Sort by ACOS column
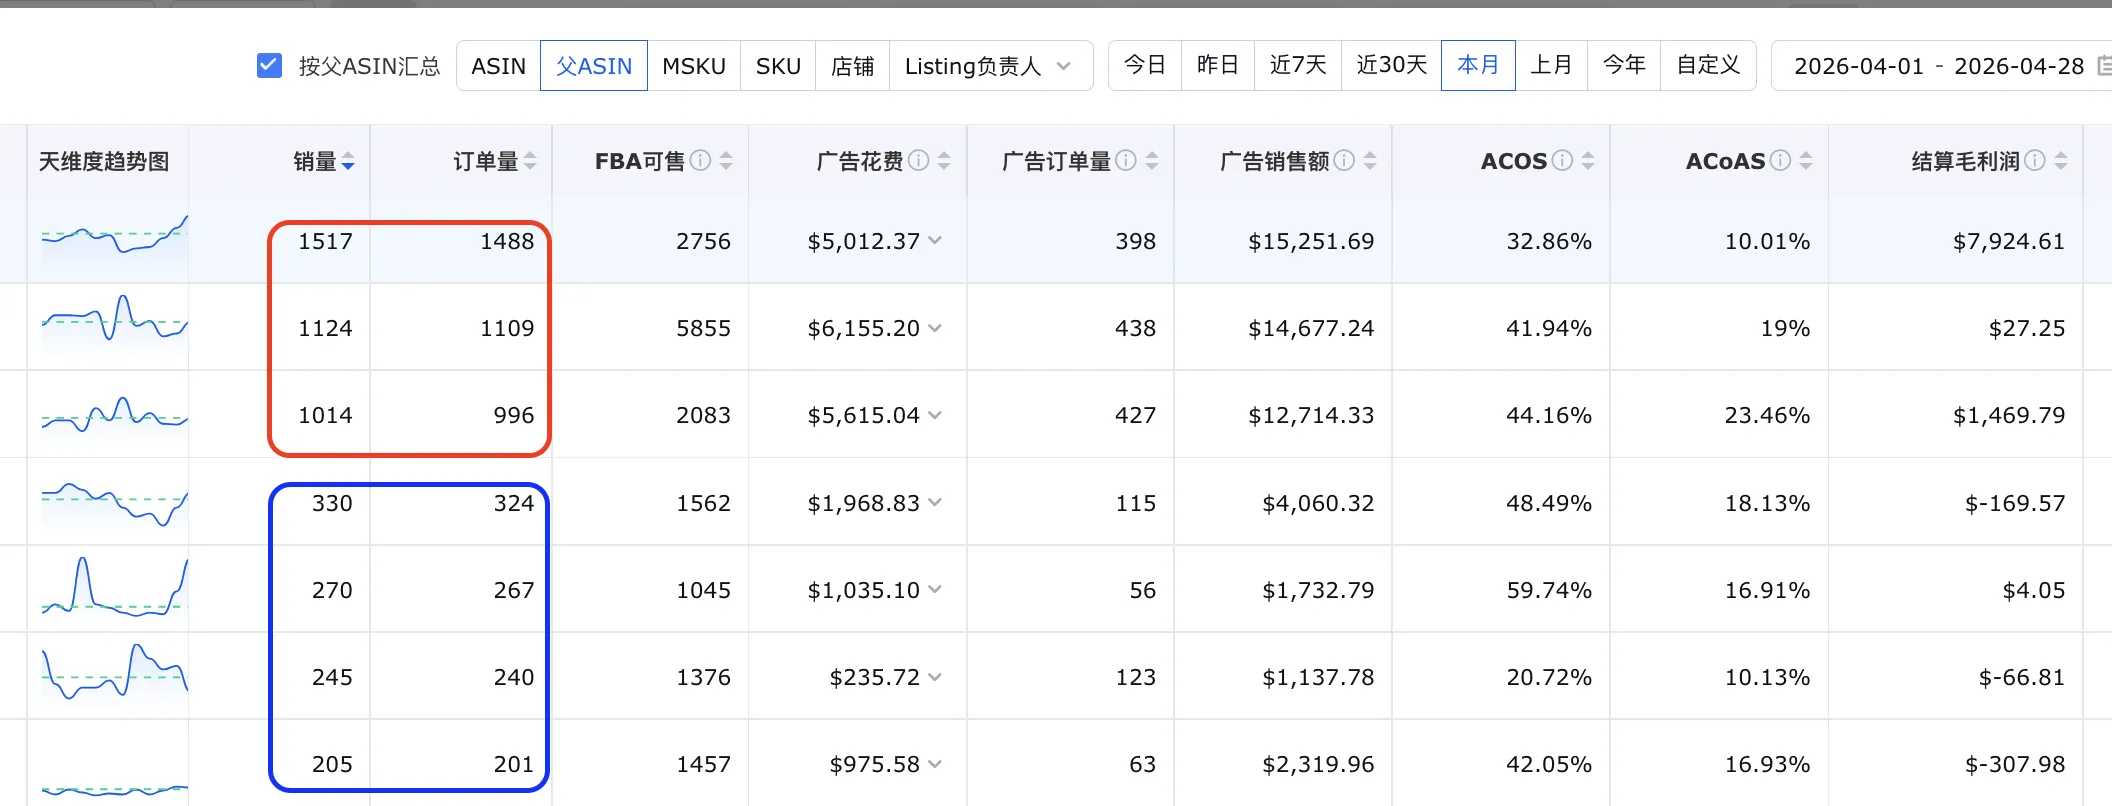The height and width of the screenshot is (806, 2112). point(1588,161)
